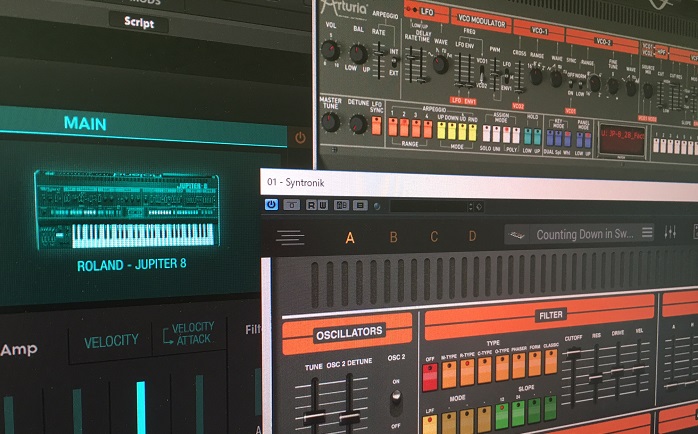698x434 pixels.
Task: Select LPF filter mode button
Action: tap(430, 425)
